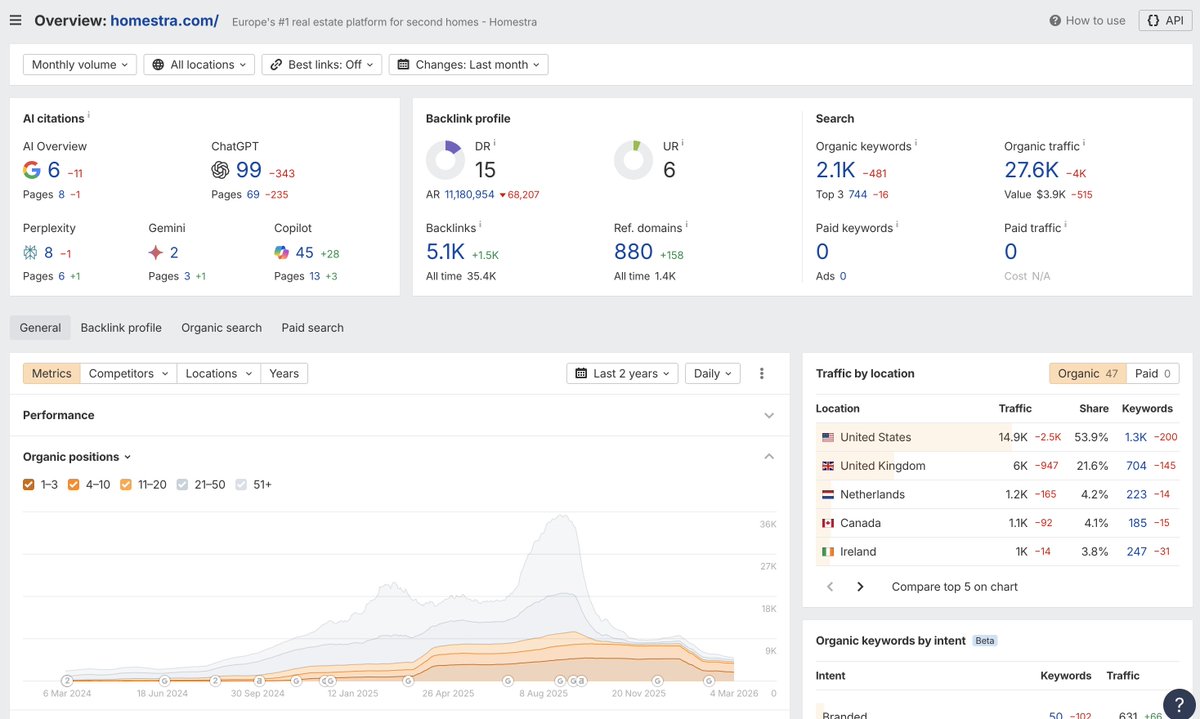Open the help question mark button
Screen dimensions: 1200x719
(1179, 703)
